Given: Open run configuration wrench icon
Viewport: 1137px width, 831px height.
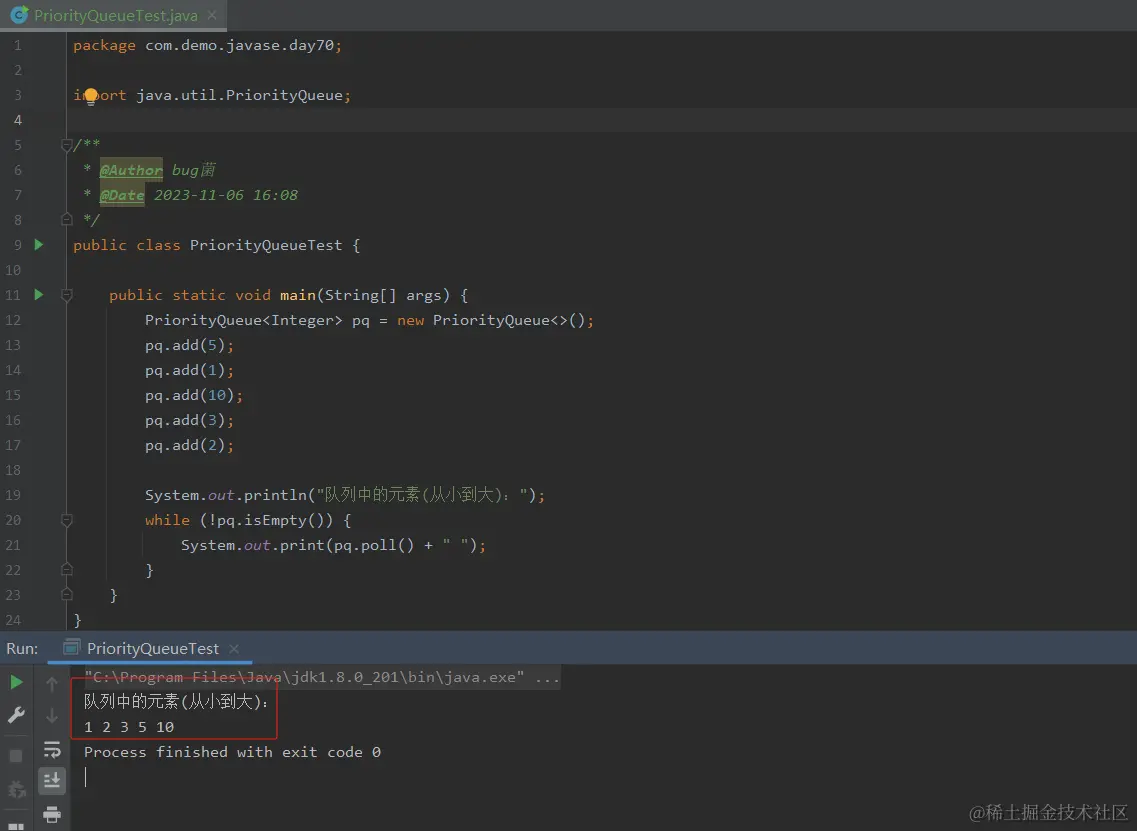Looking at the screenshot, I should tap(16, 716).
